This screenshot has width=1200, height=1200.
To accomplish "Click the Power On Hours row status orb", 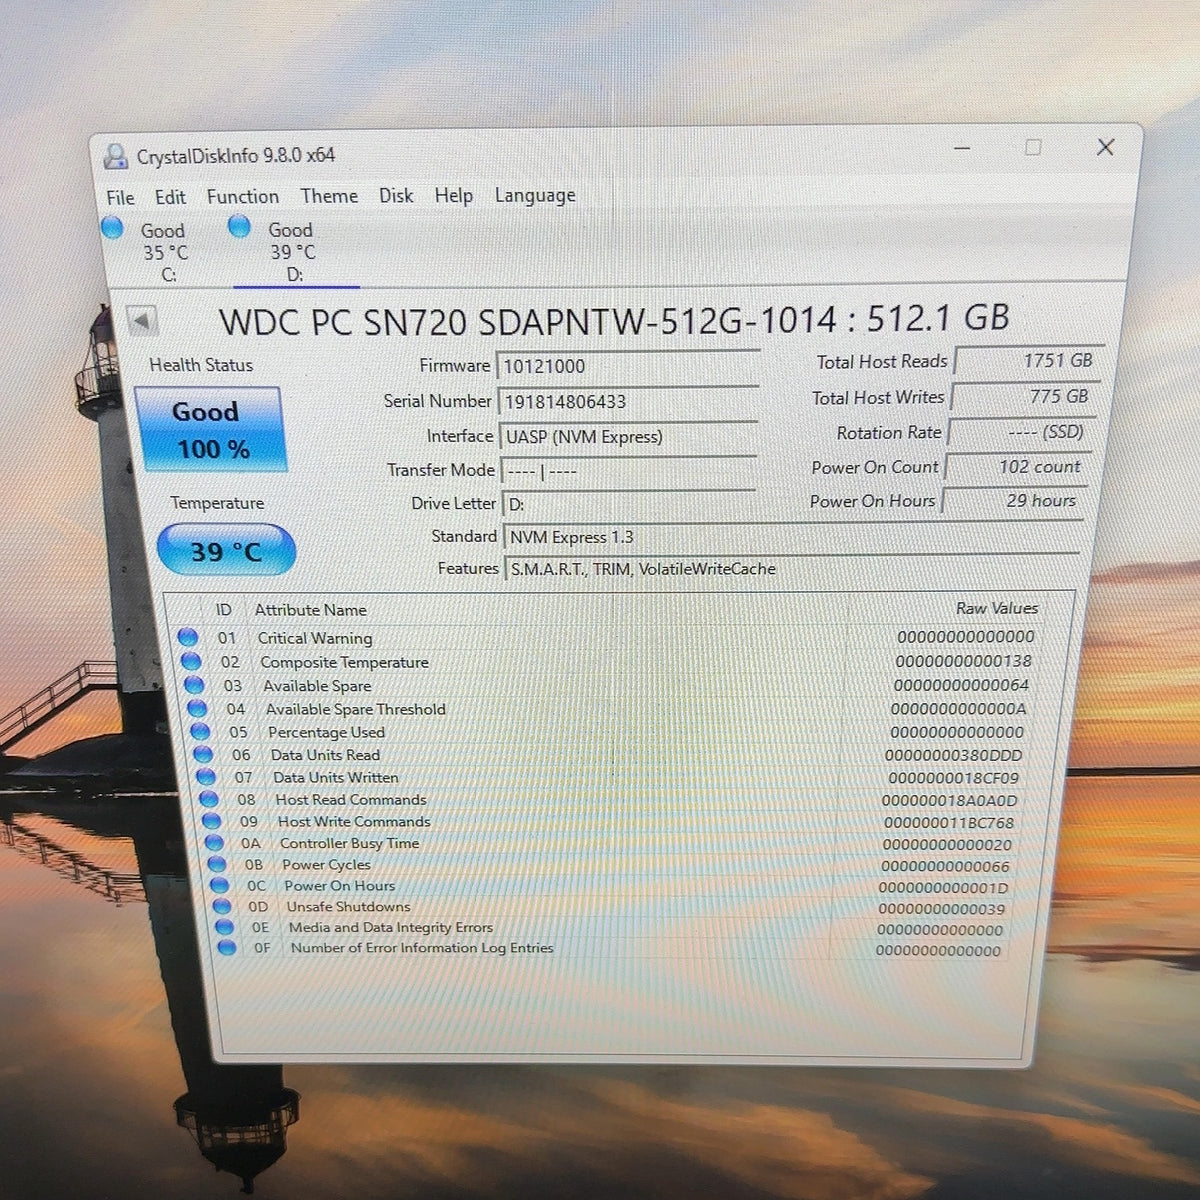I will pos(220,885).
